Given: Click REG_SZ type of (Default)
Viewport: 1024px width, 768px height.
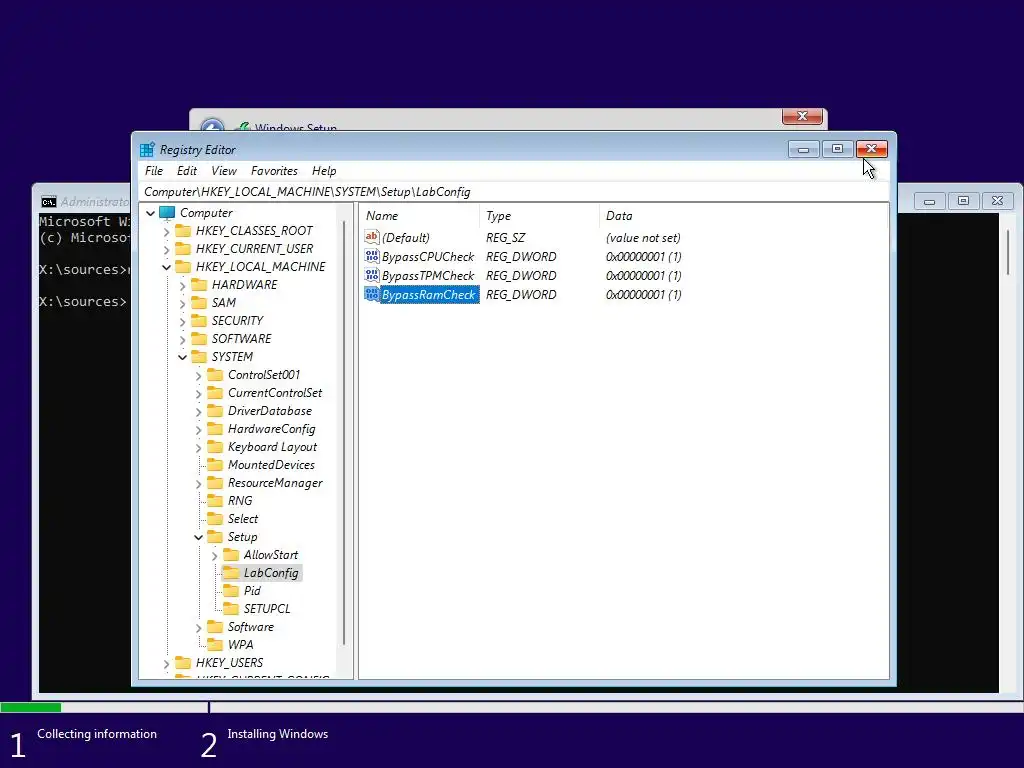Looking at the screenshot, I should point(505,238).
